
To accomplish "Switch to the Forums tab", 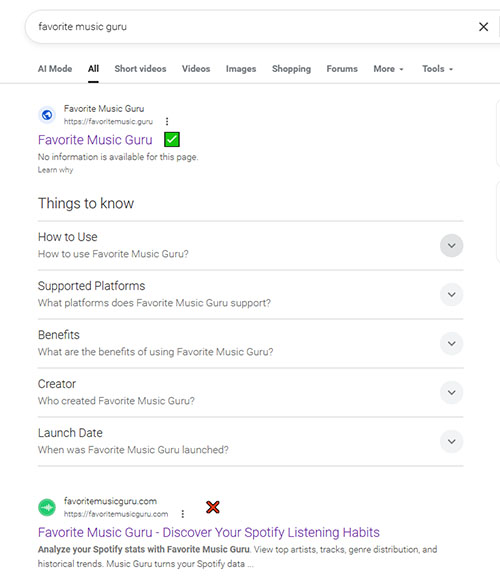I will coord(342,69).
